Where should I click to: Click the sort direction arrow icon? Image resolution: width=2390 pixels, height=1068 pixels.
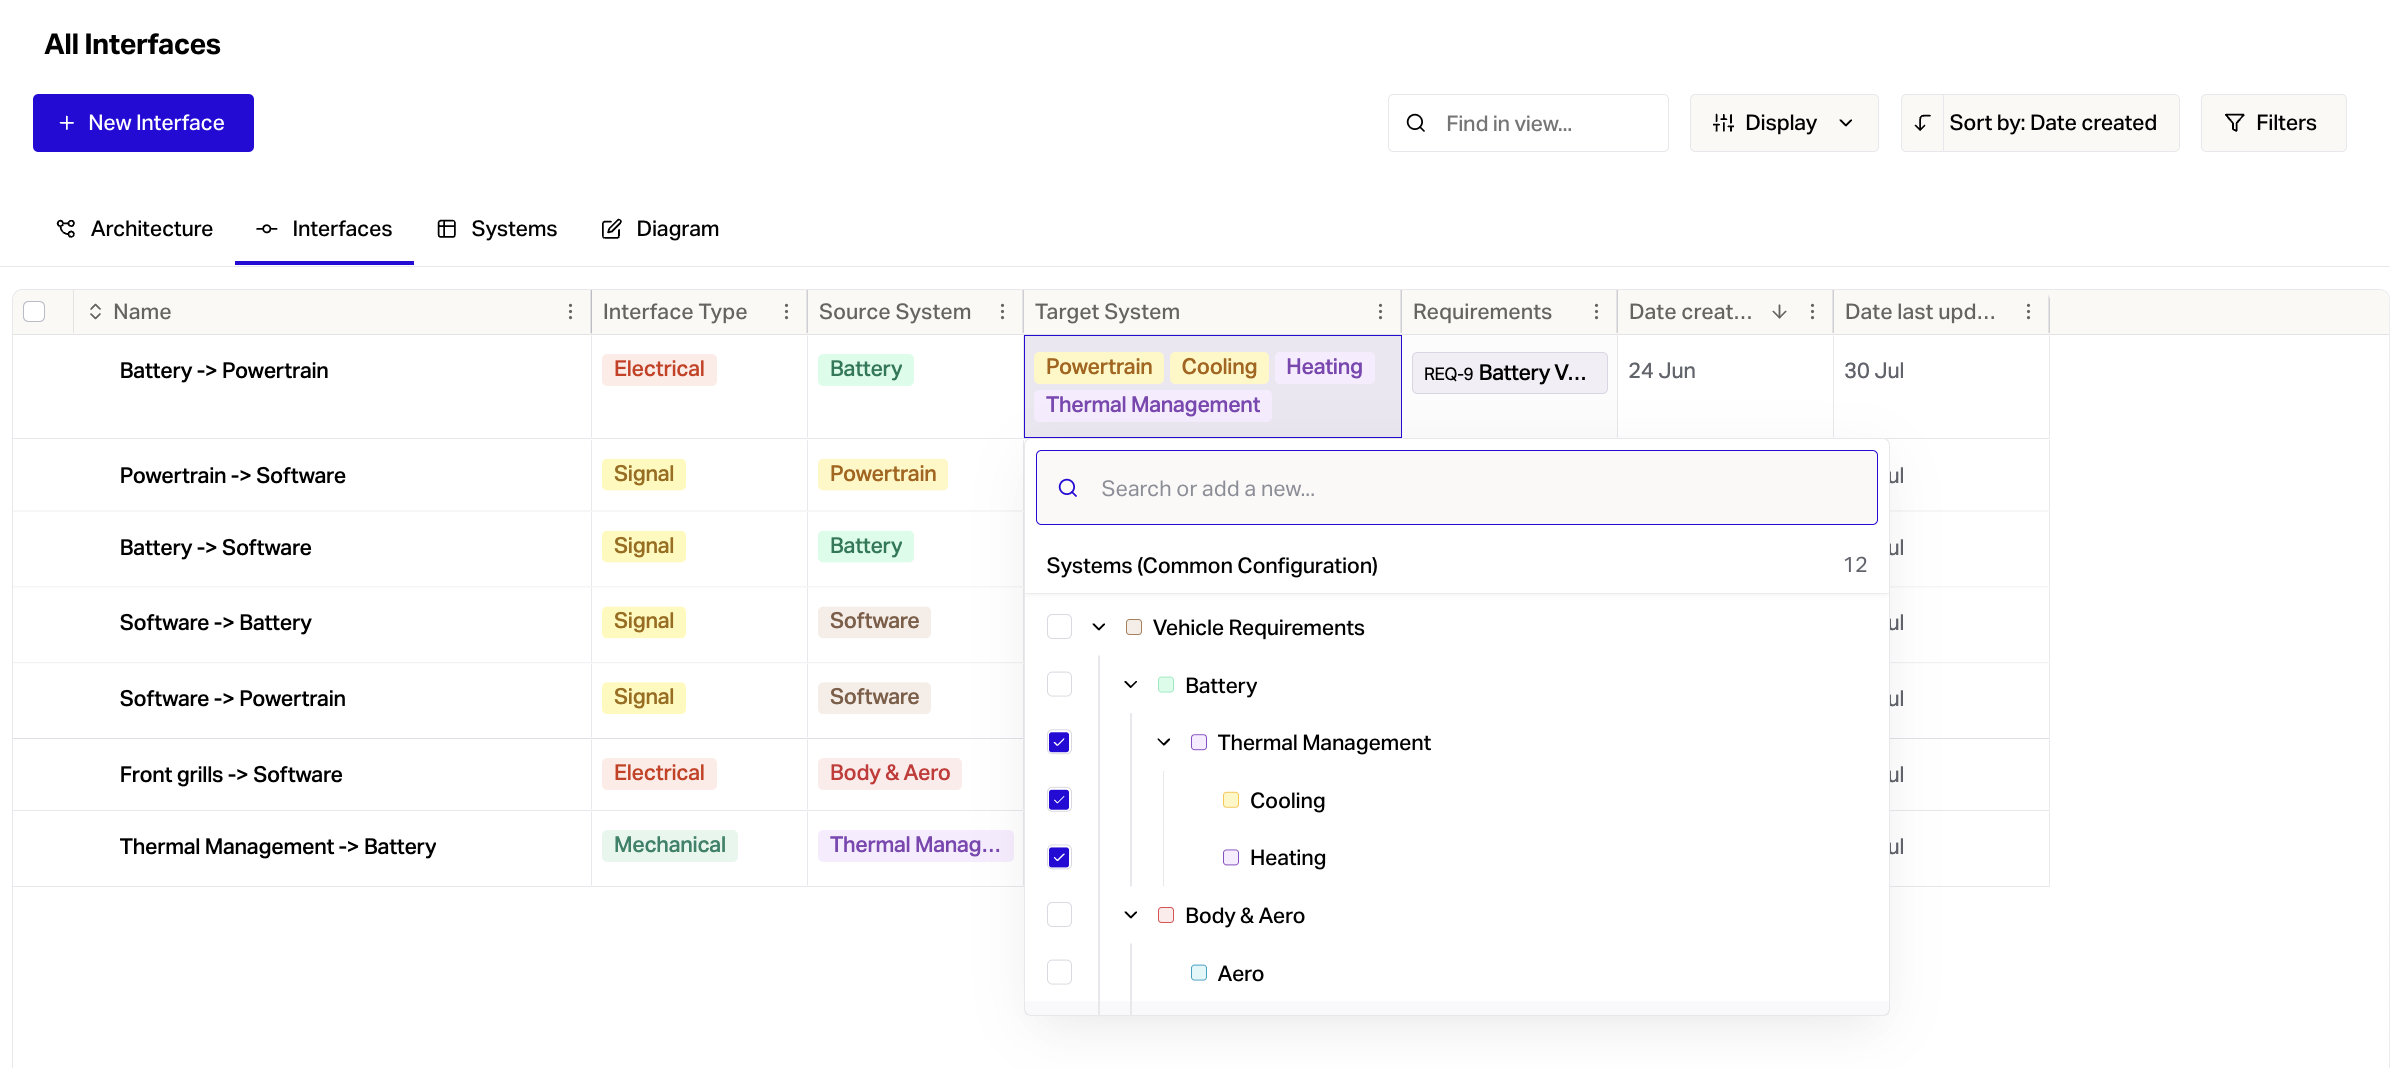[x=1922, y=123]
